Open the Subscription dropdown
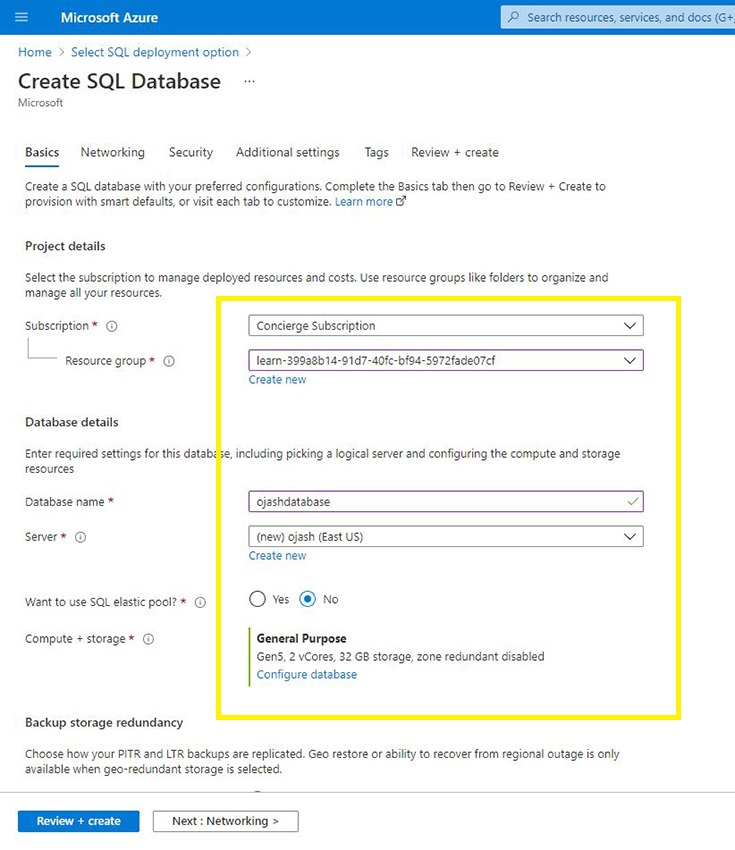Image resolution: width=735 pixels, height=850 pixels. click(x=446, y=326)
